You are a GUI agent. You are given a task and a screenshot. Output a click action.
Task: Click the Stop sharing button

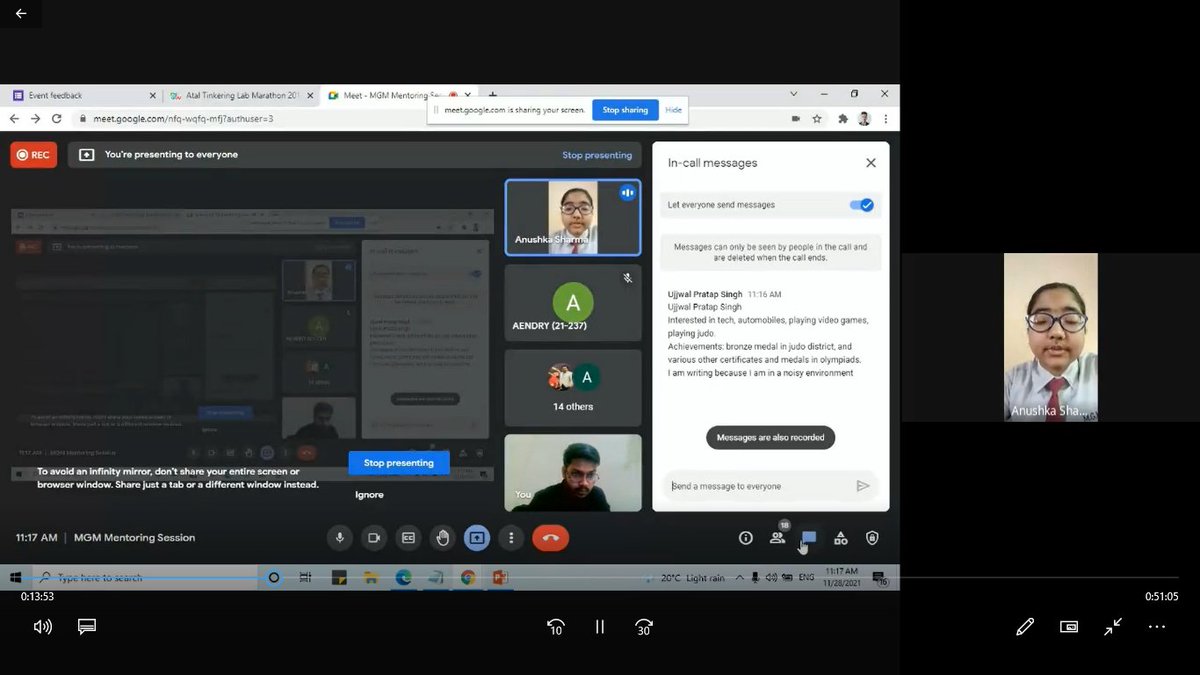pos(625,110)
